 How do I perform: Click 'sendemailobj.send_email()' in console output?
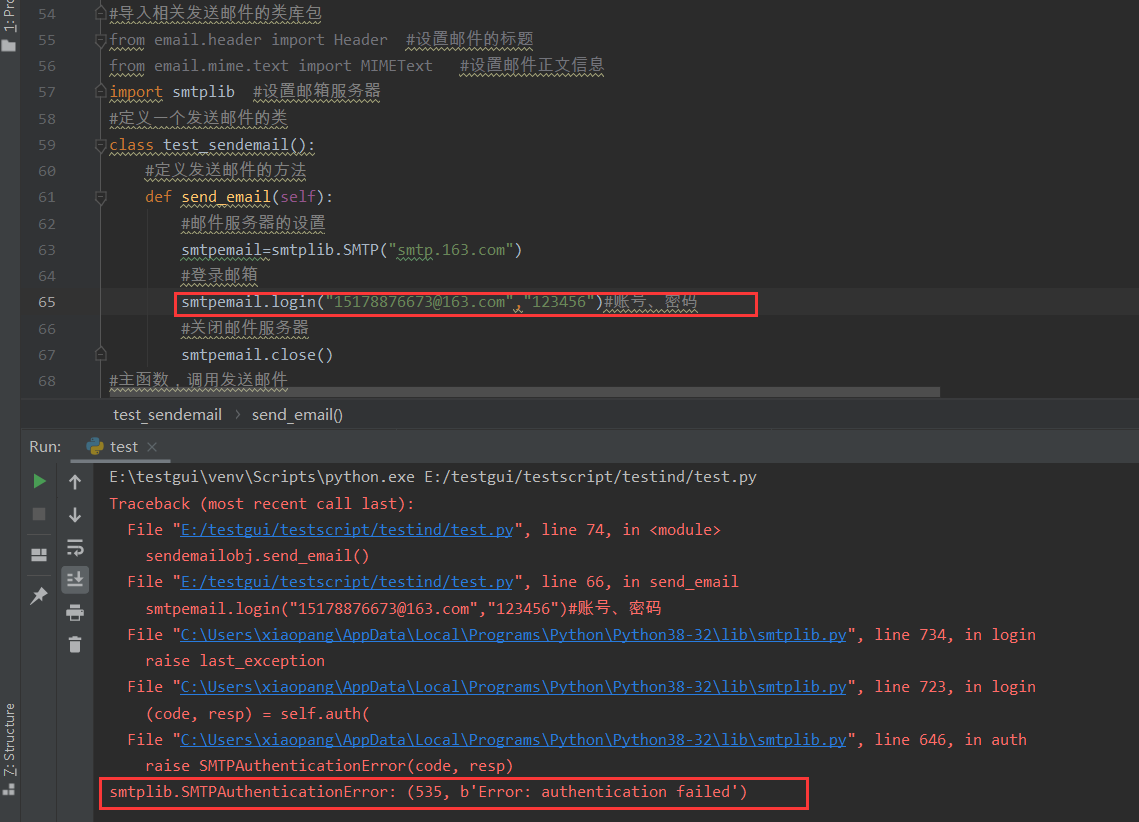pyautogui.click(x=257, y=556)
